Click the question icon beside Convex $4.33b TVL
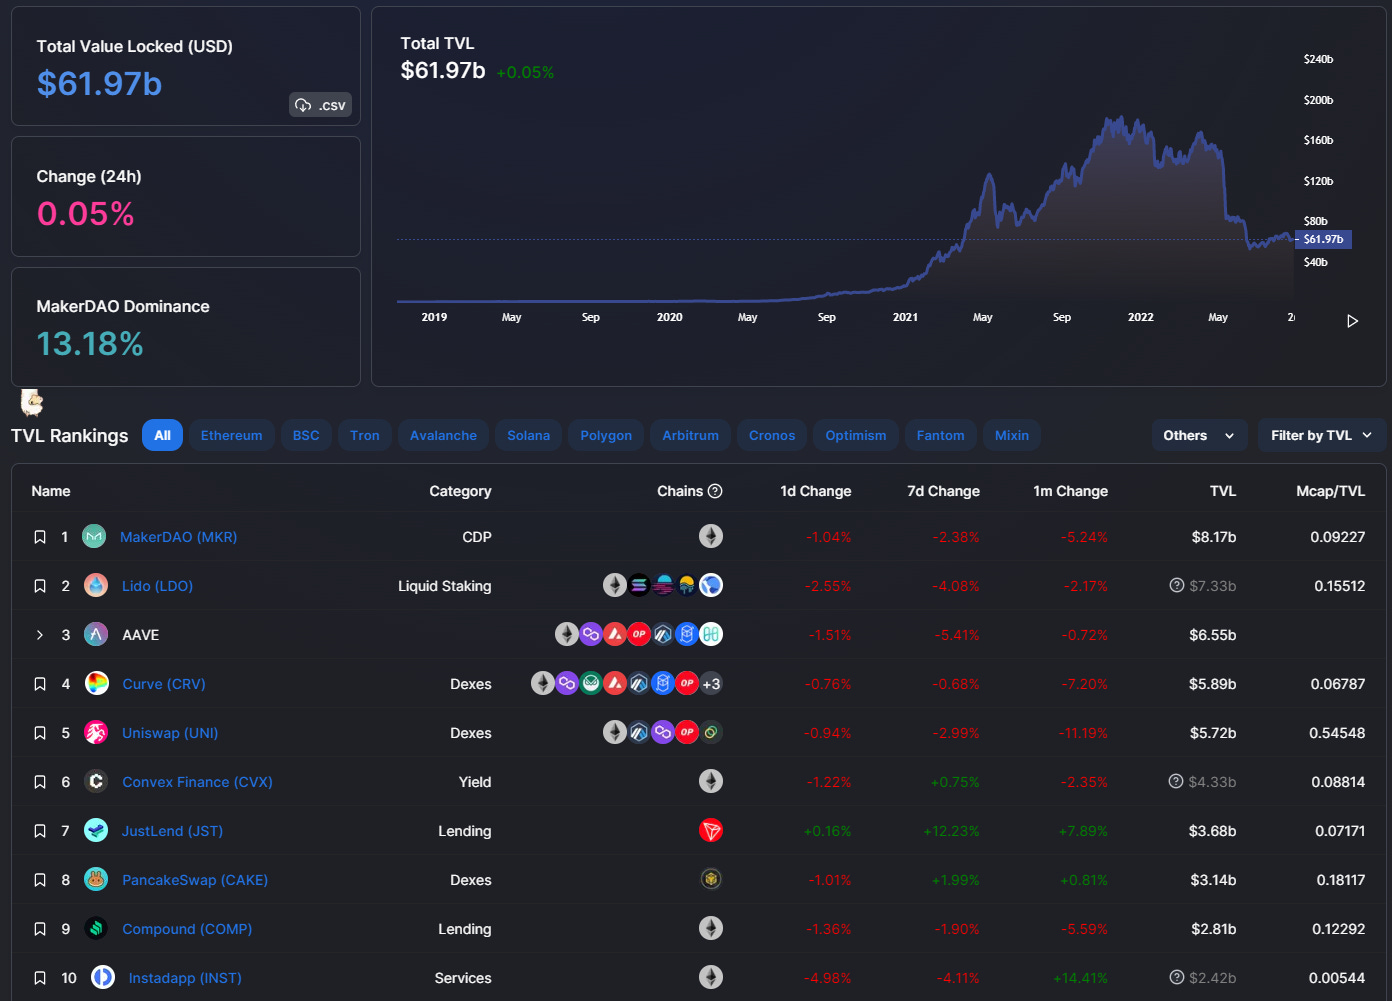The image size is (1392, 1001). coord(1176,781)
